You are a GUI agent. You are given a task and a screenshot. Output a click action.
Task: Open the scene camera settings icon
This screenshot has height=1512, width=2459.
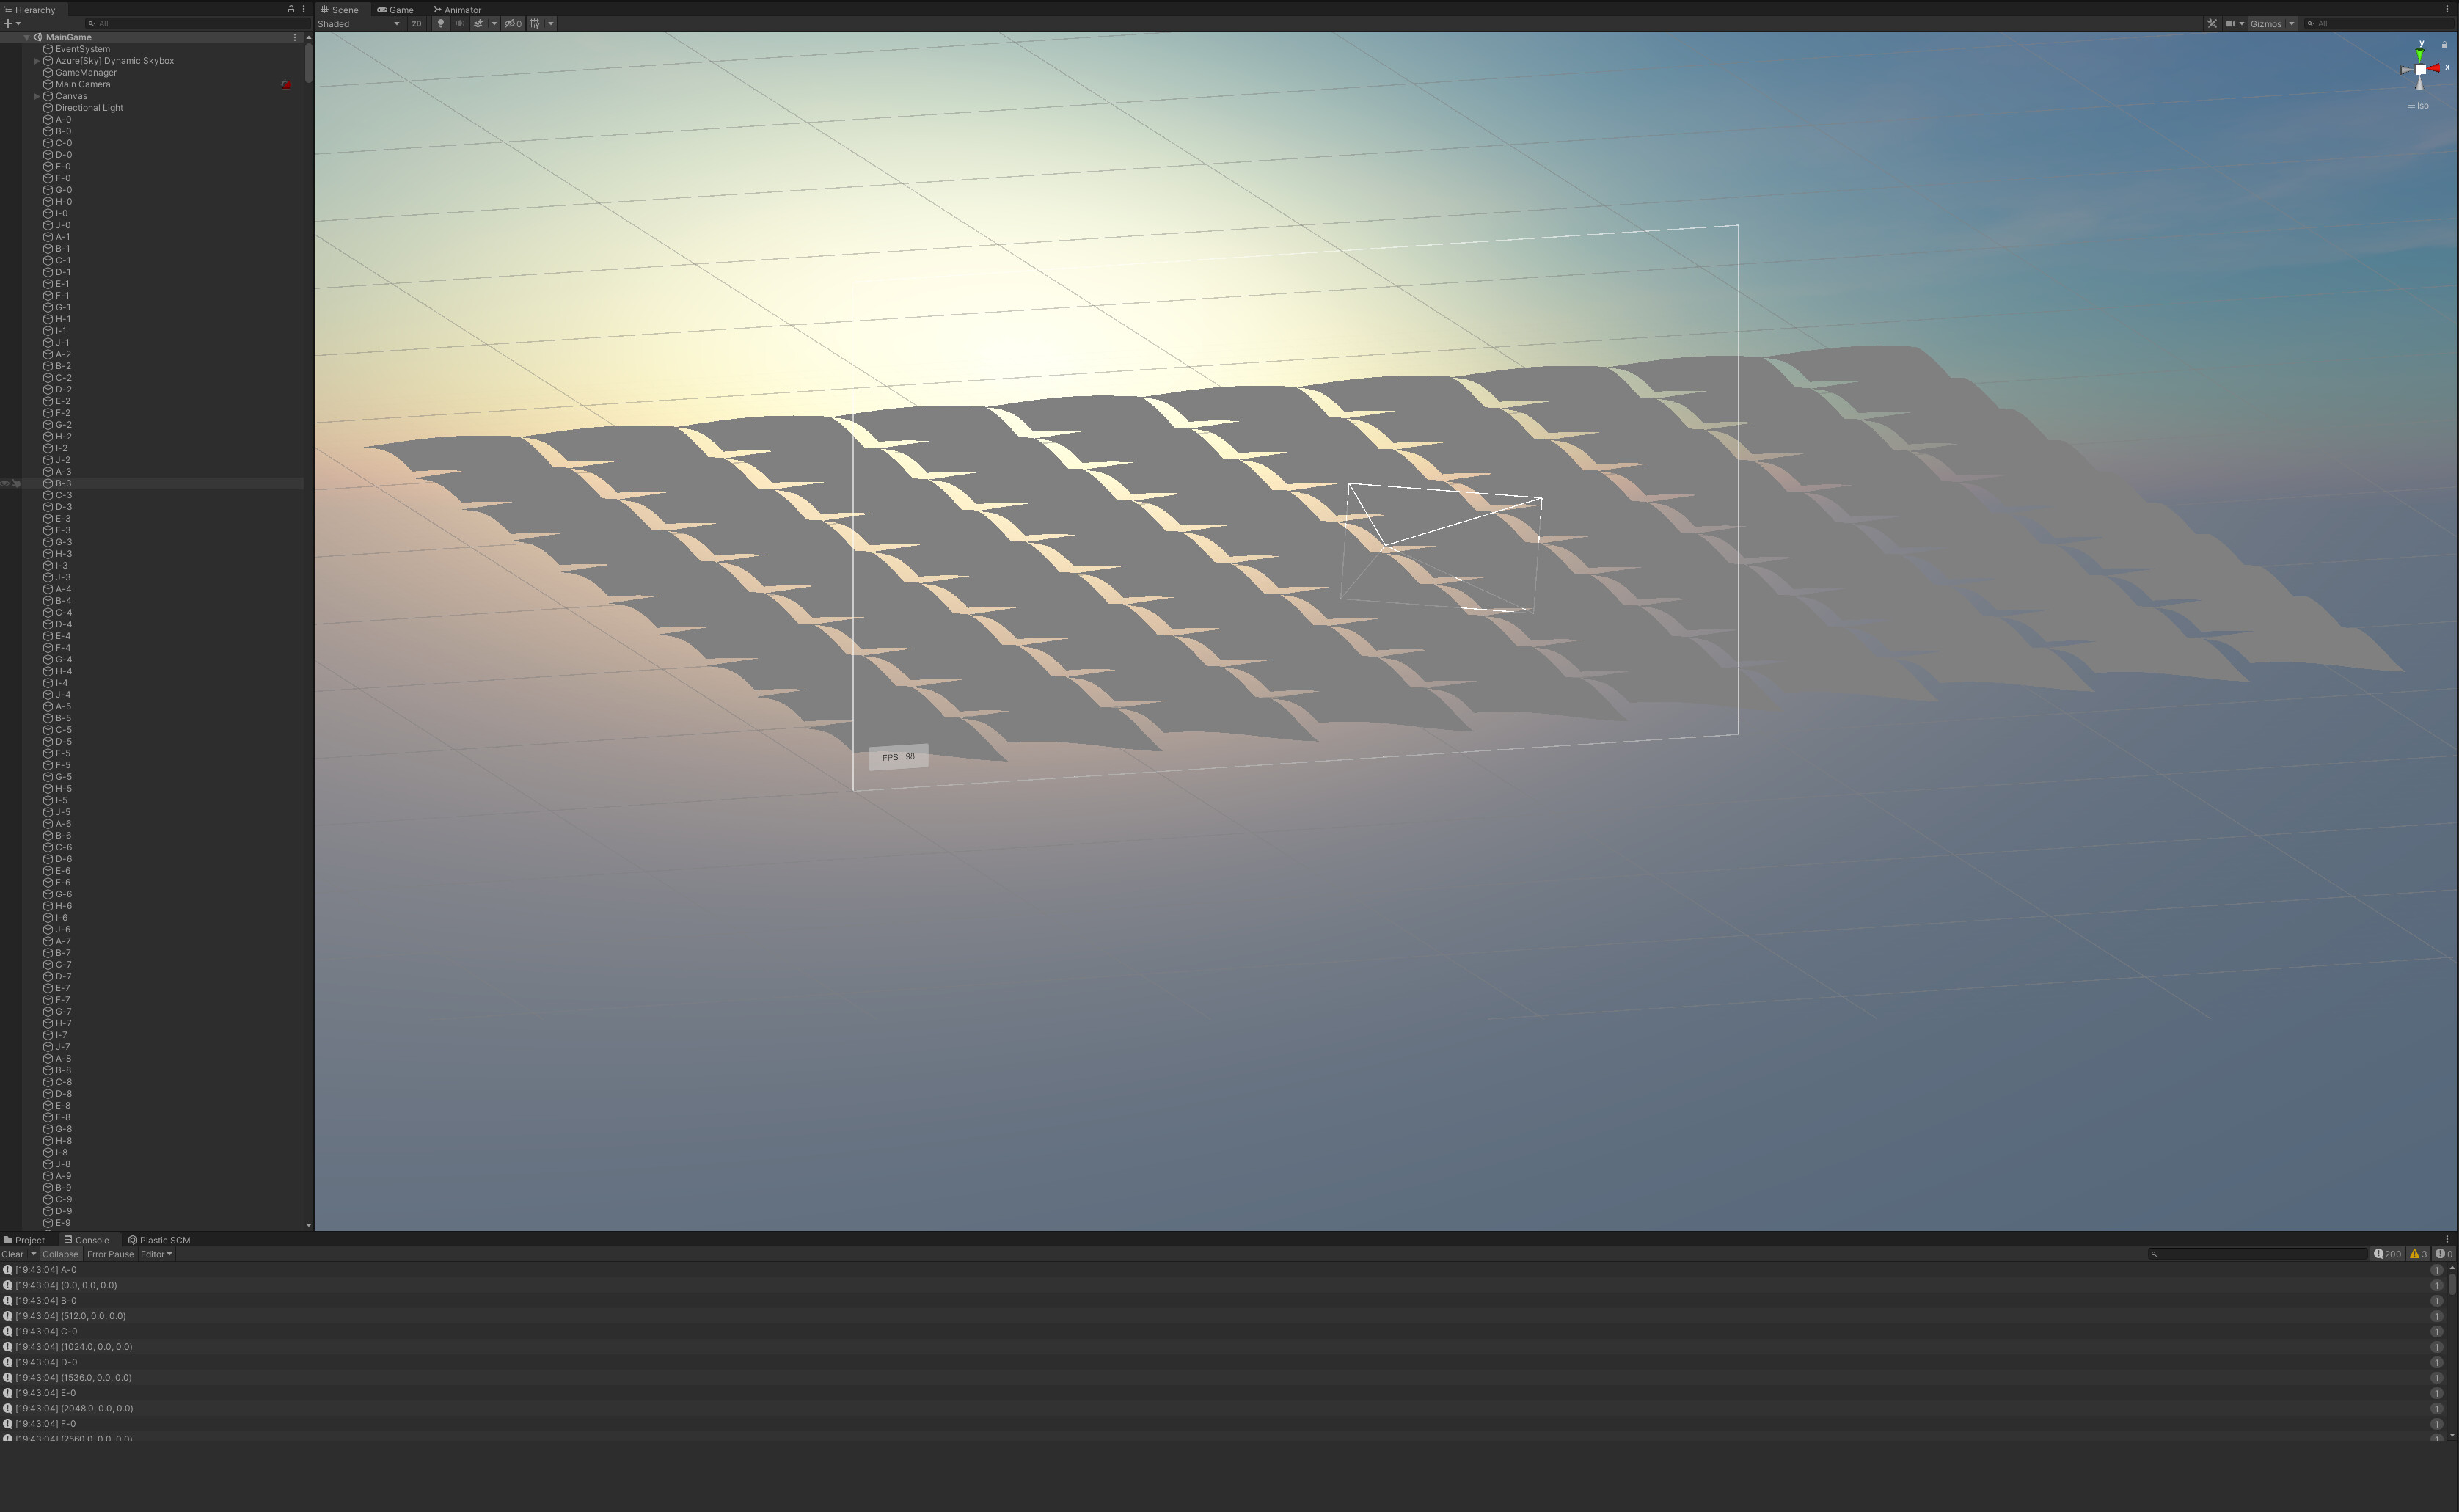coord(2230,23)
